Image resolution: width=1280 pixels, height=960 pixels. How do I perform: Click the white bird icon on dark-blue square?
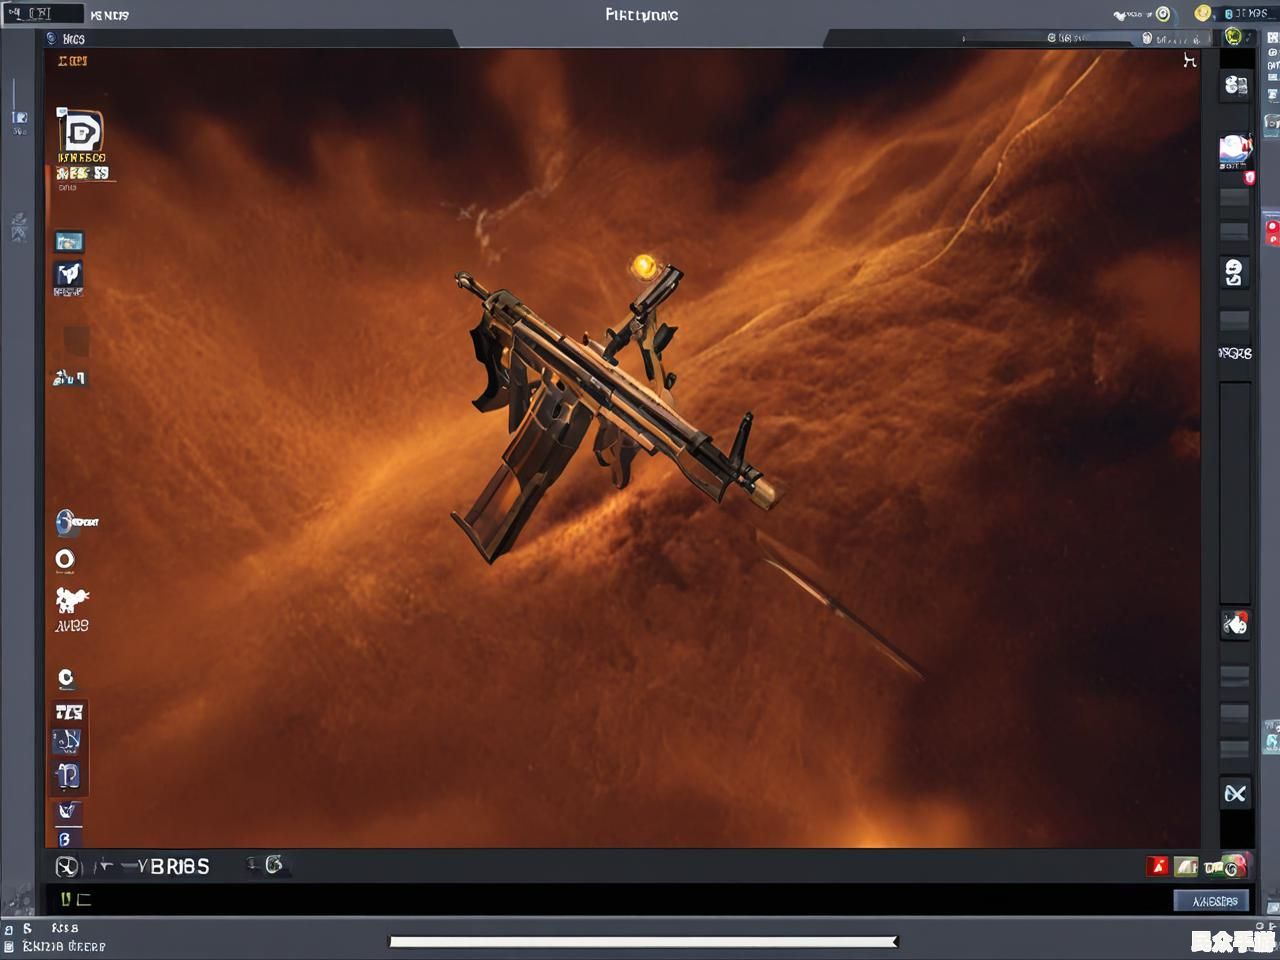tap(68, 274)
